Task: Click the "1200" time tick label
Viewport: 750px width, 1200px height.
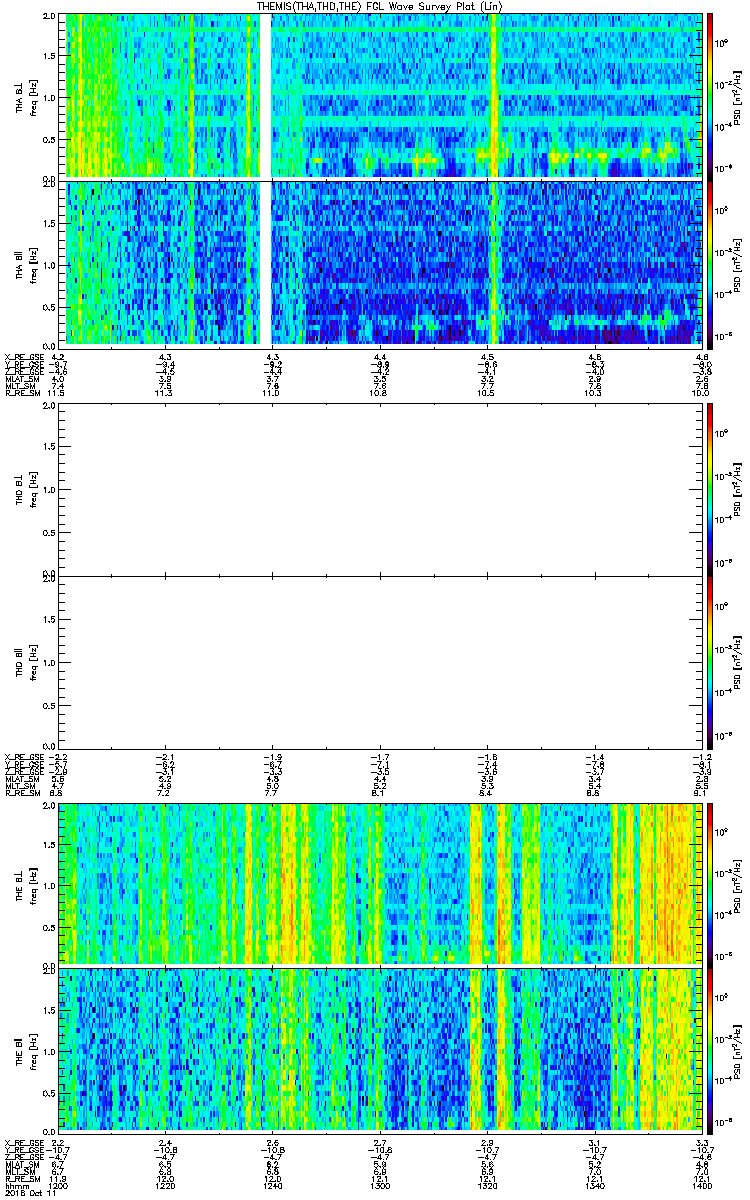Action: (x=58, y=1184)
